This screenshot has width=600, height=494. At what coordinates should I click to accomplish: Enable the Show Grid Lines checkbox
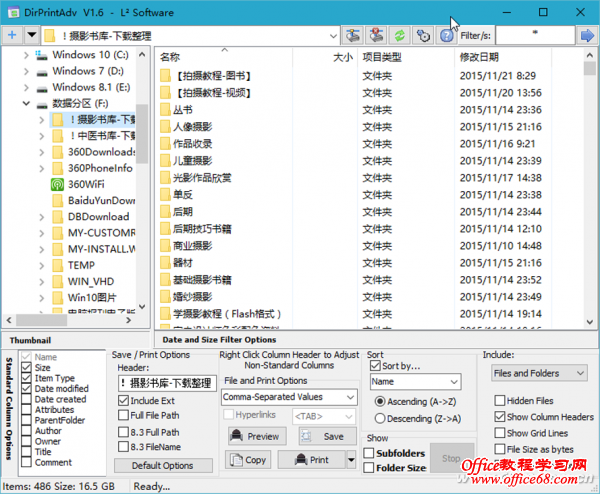pyautogui.click(x=499, y=433)
